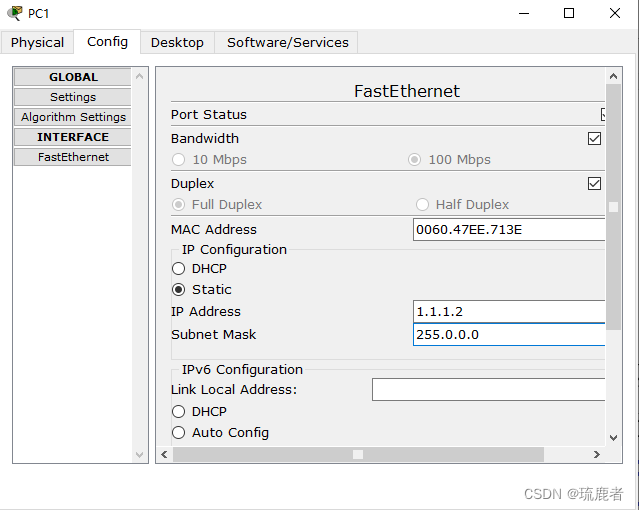
Task: Click the left arrow of horizontal scrollbar
Action: point(164,454)
